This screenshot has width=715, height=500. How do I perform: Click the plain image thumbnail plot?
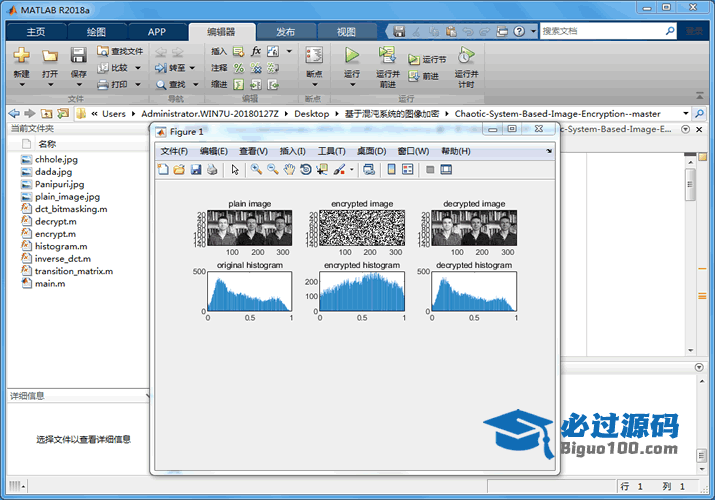249,227
